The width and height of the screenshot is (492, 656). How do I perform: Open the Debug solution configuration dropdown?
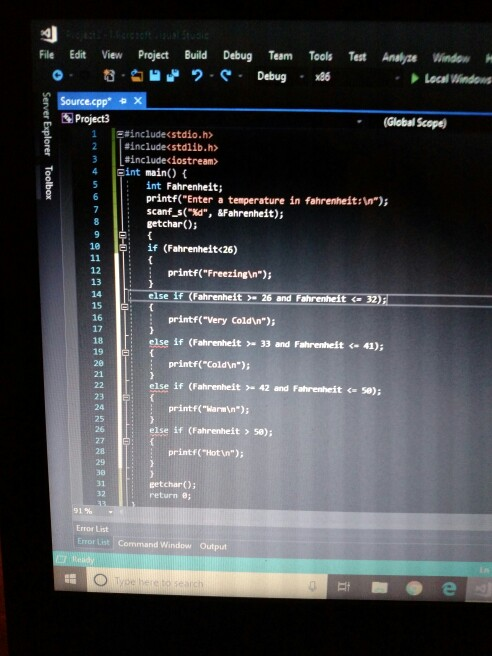[302, 77]
